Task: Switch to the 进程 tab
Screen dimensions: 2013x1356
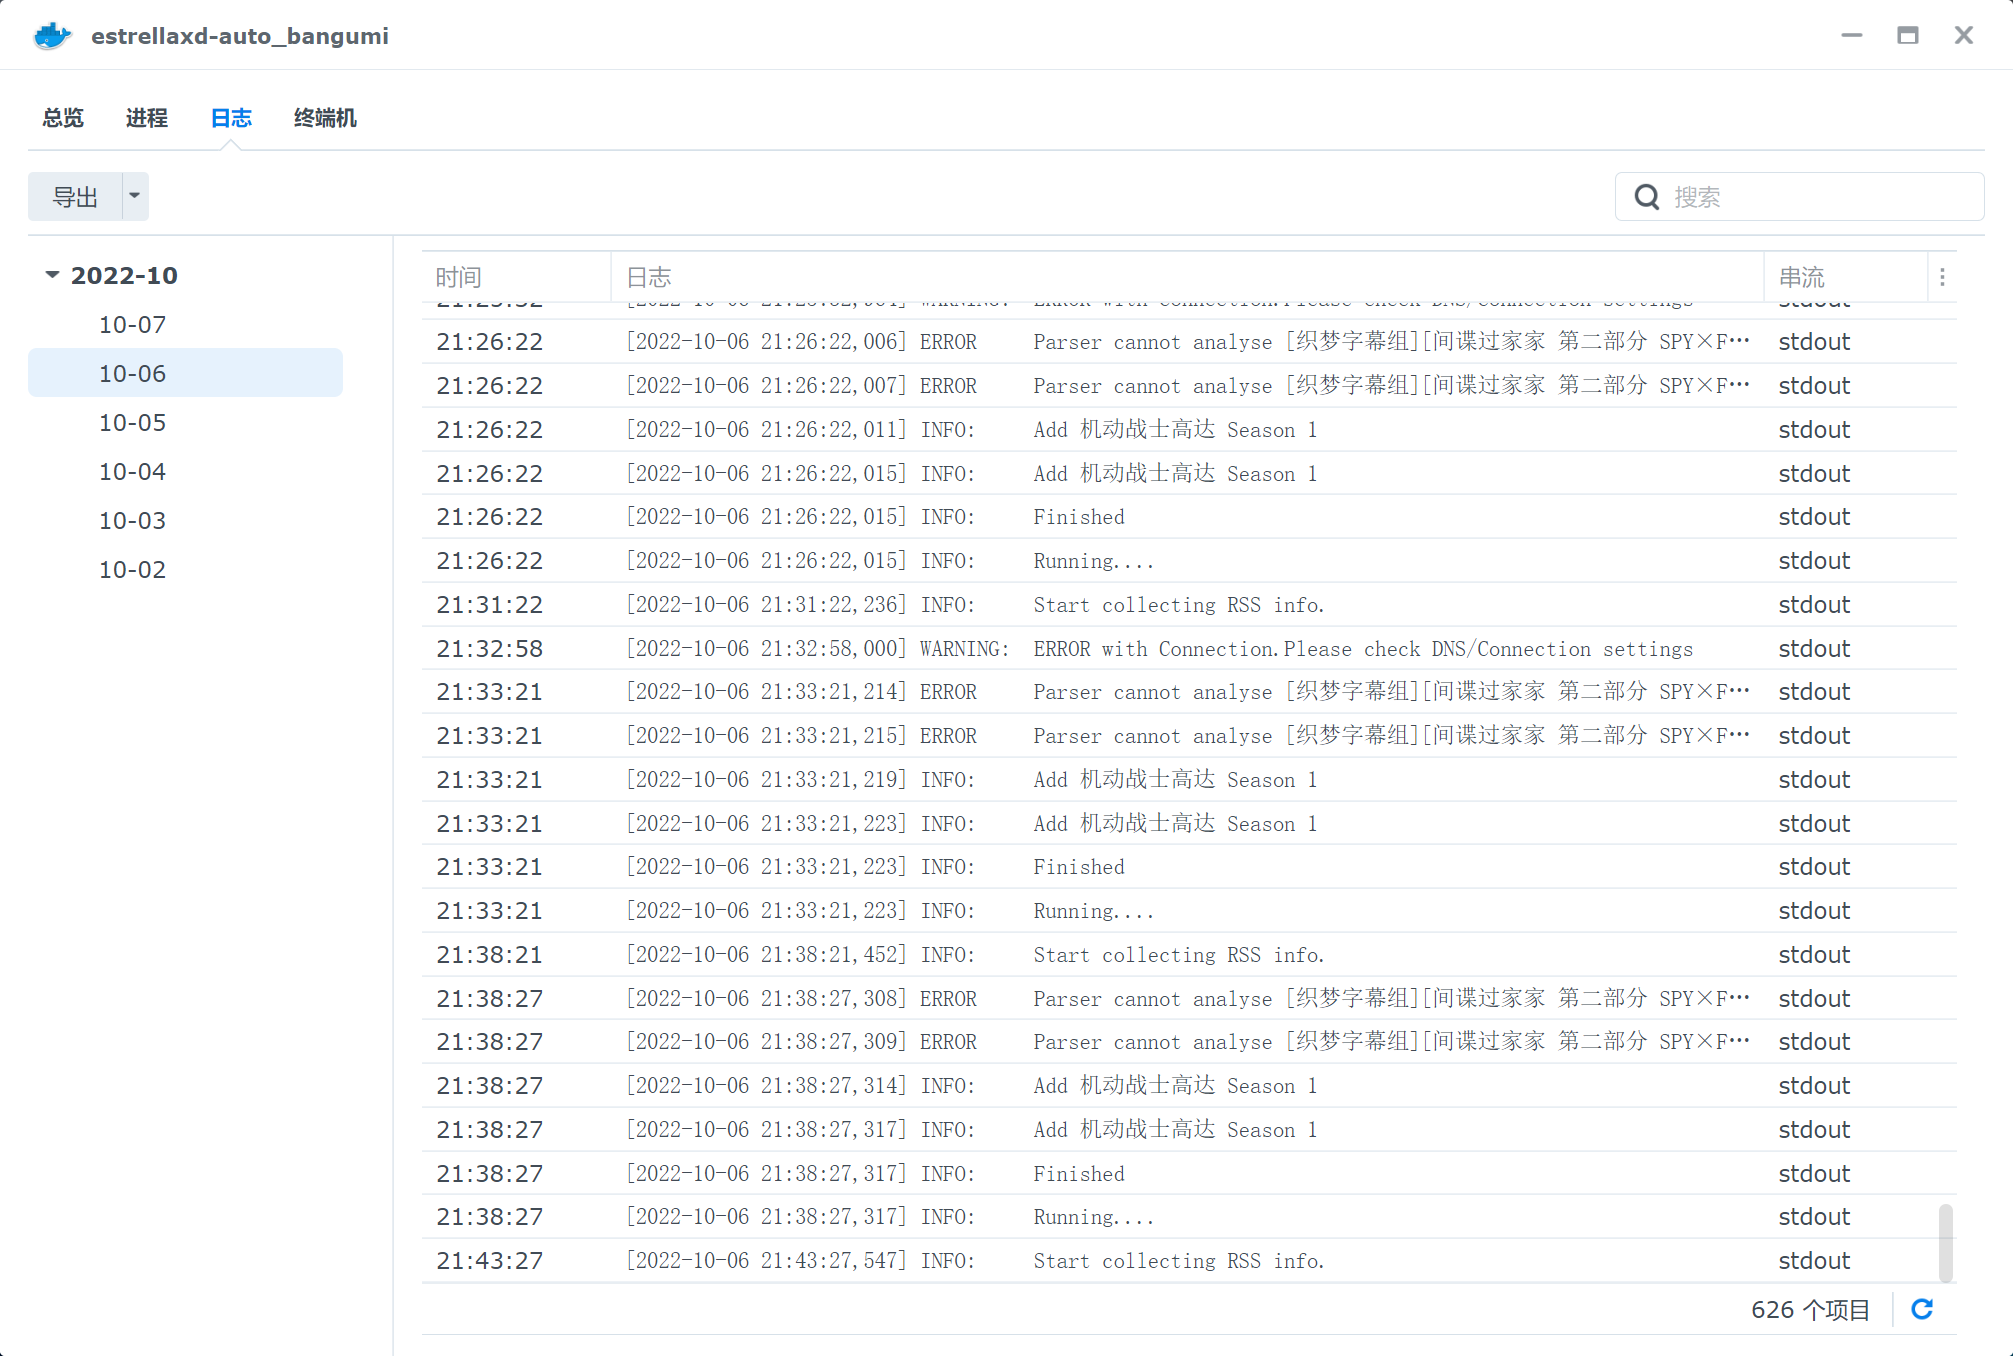Action: [x=146, y=118]
